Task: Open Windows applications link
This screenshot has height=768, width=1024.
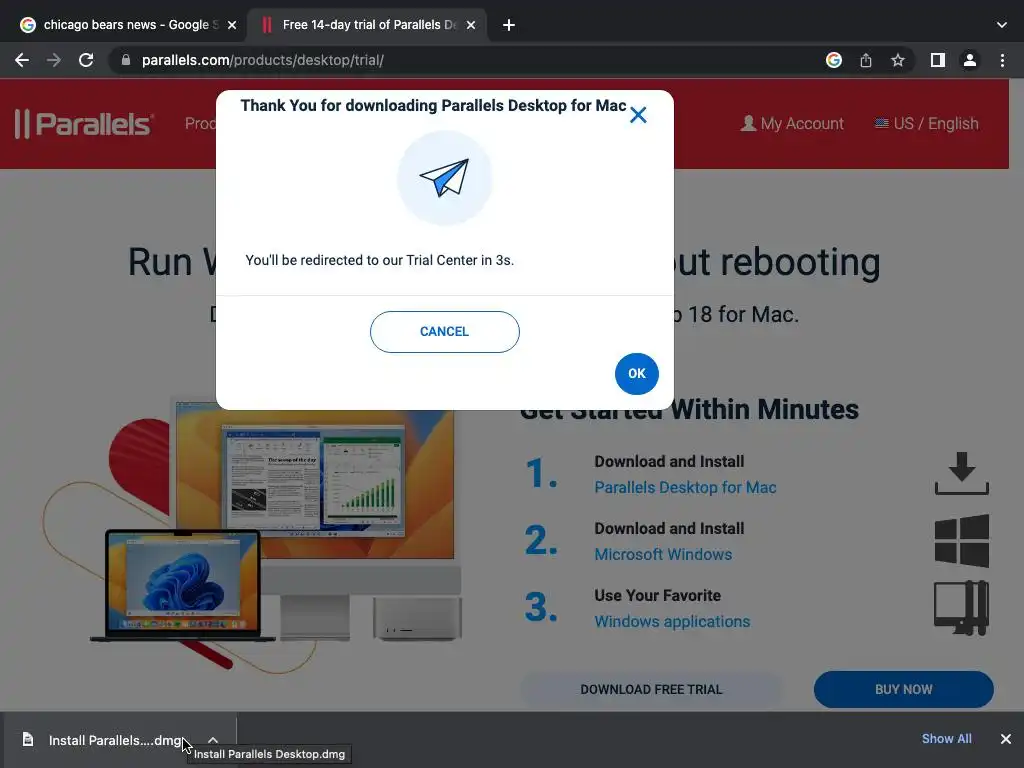Action: [672, 622]
